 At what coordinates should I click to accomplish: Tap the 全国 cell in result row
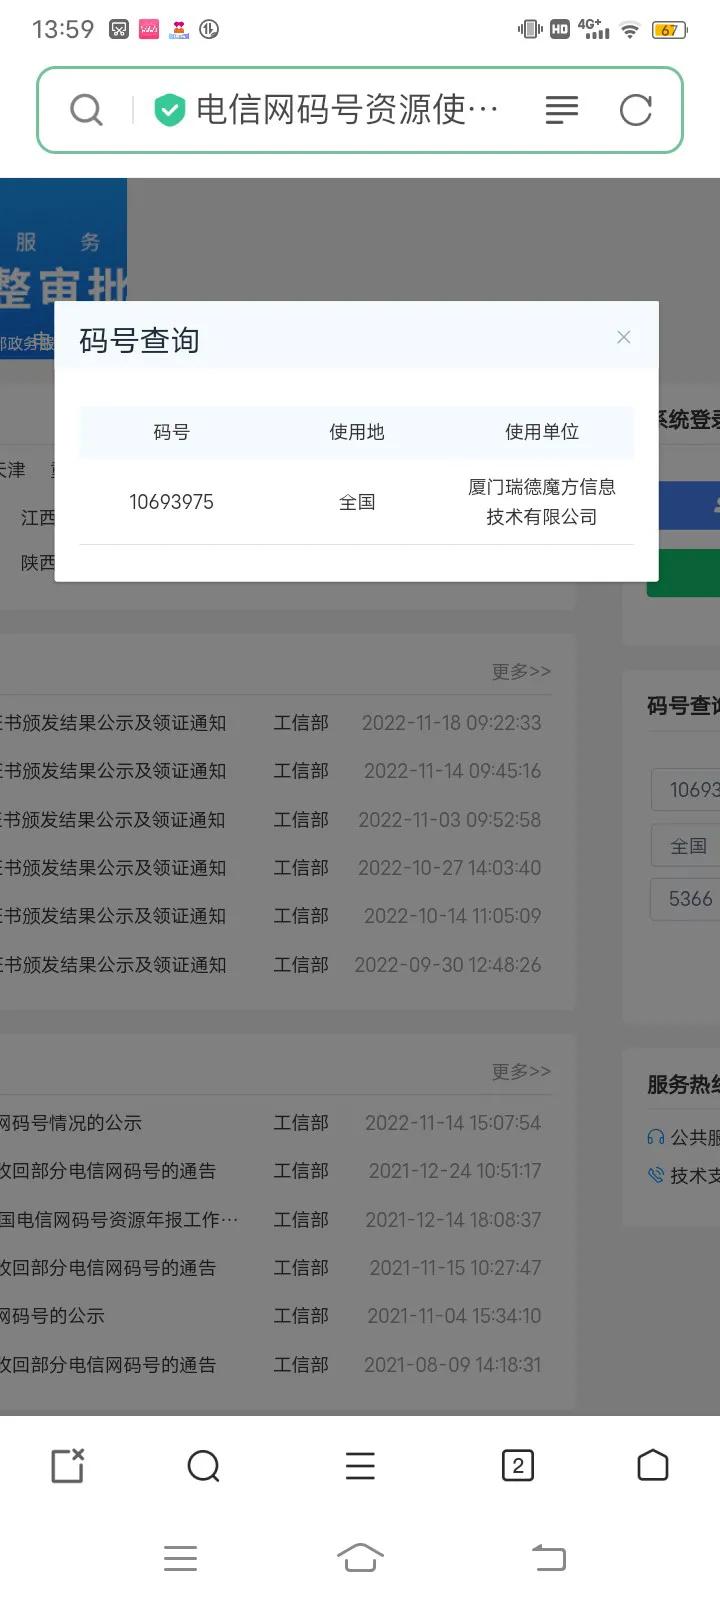click(357, 502)
